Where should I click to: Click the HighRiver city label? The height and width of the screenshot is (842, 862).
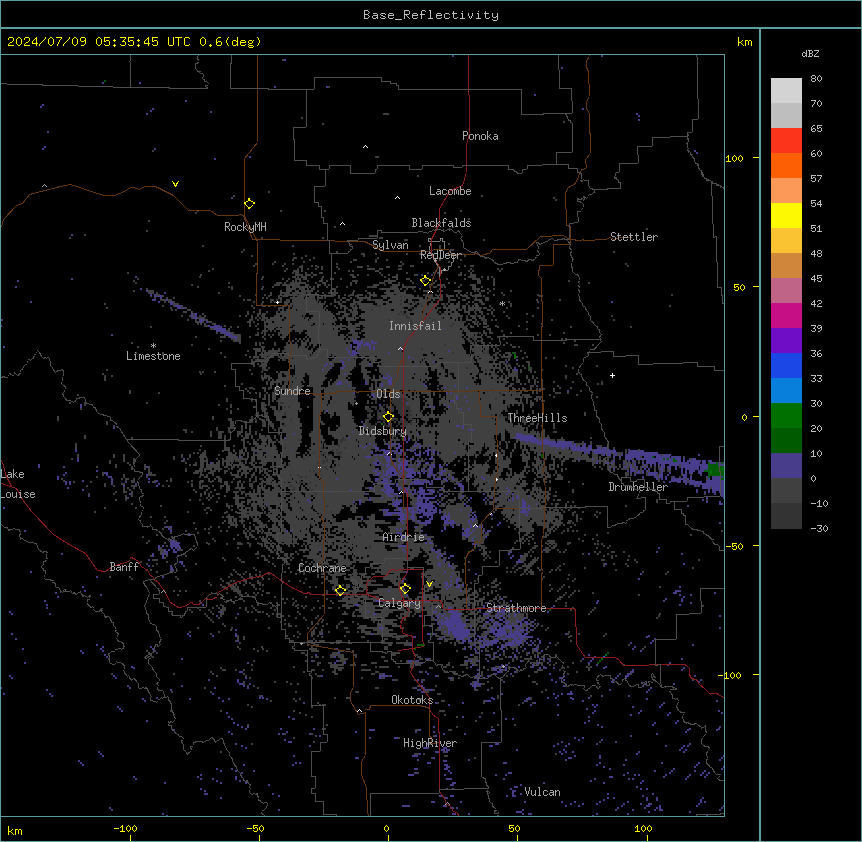430,743
